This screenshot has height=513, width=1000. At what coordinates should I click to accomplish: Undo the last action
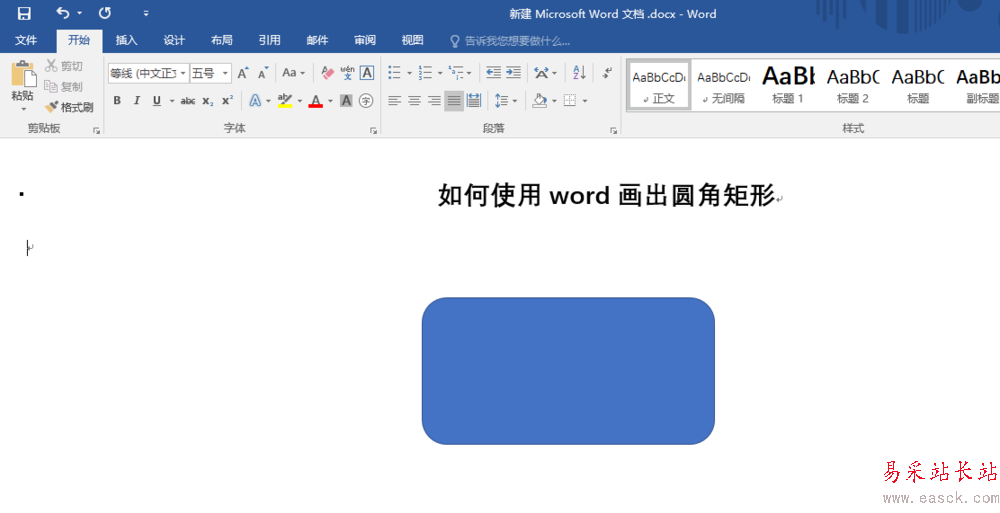pyautogui.click(x=62, y=13)
